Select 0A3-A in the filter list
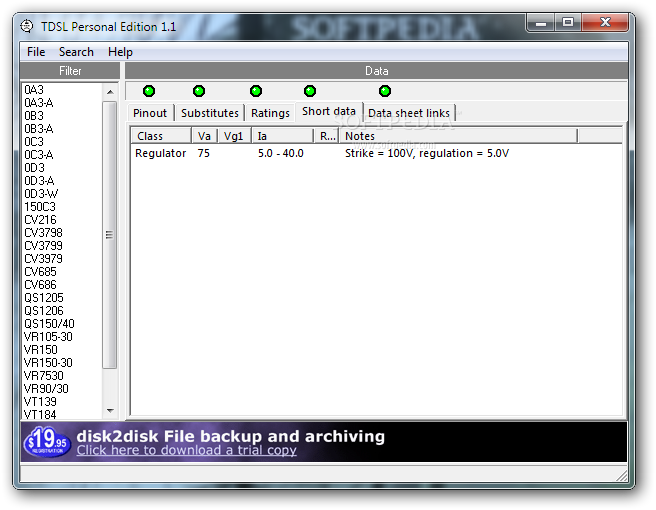The height and width of the screenshot is (510, 656). [x=38, y=103]
